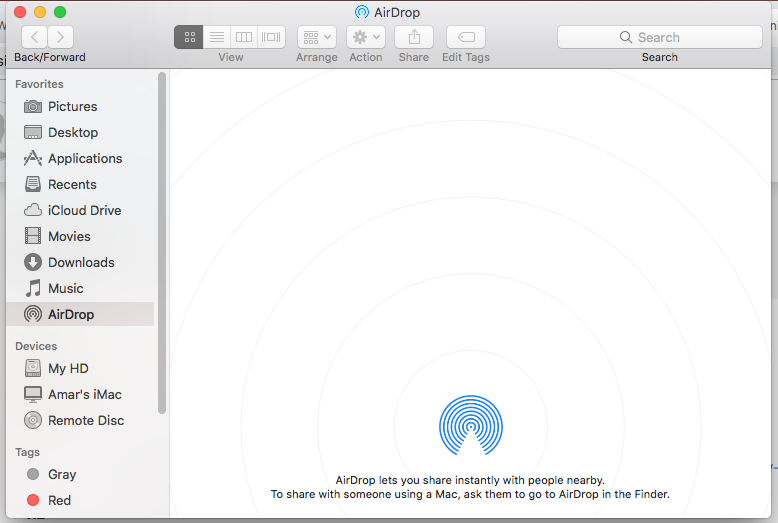
Task: Click the My HD drive icon
Action: click(x=33, y=368)
